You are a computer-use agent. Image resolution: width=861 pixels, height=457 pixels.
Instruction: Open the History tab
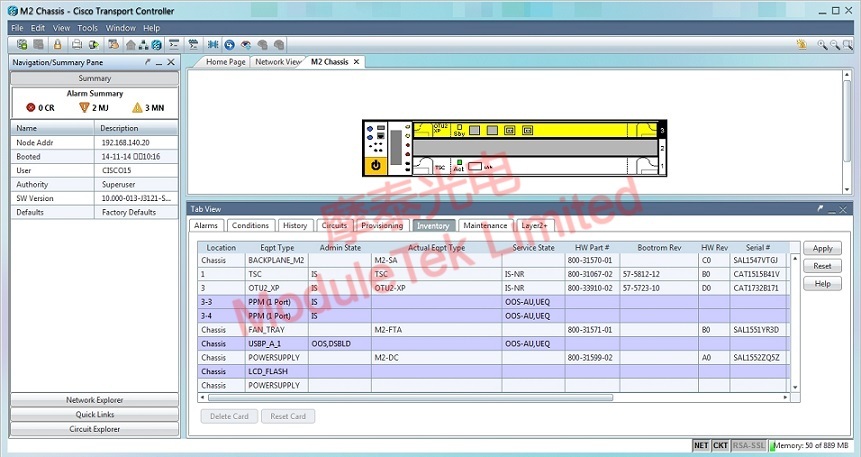click(x=295, y=226)
